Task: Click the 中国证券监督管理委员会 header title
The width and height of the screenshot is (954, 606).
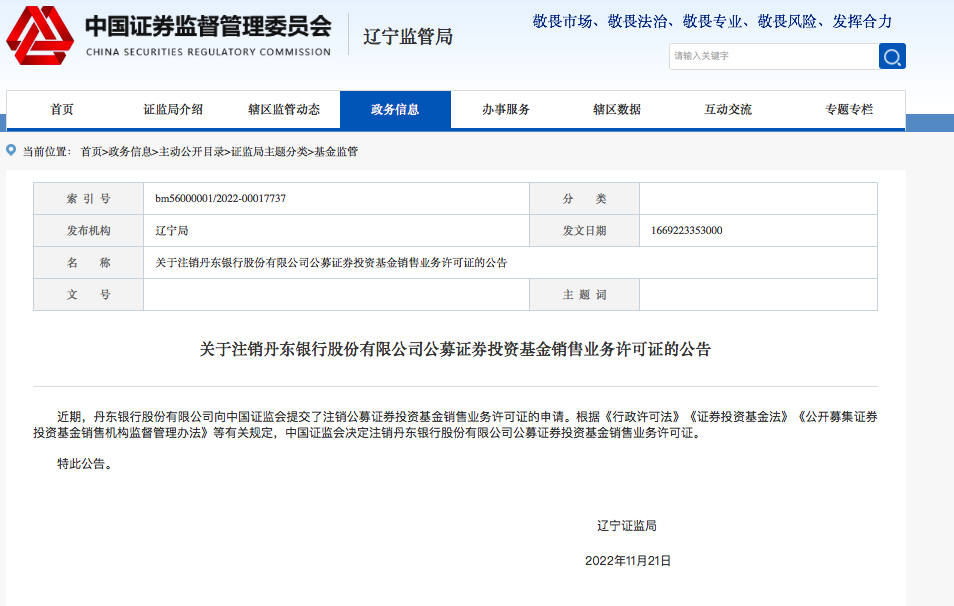Action: pos(208,26)
